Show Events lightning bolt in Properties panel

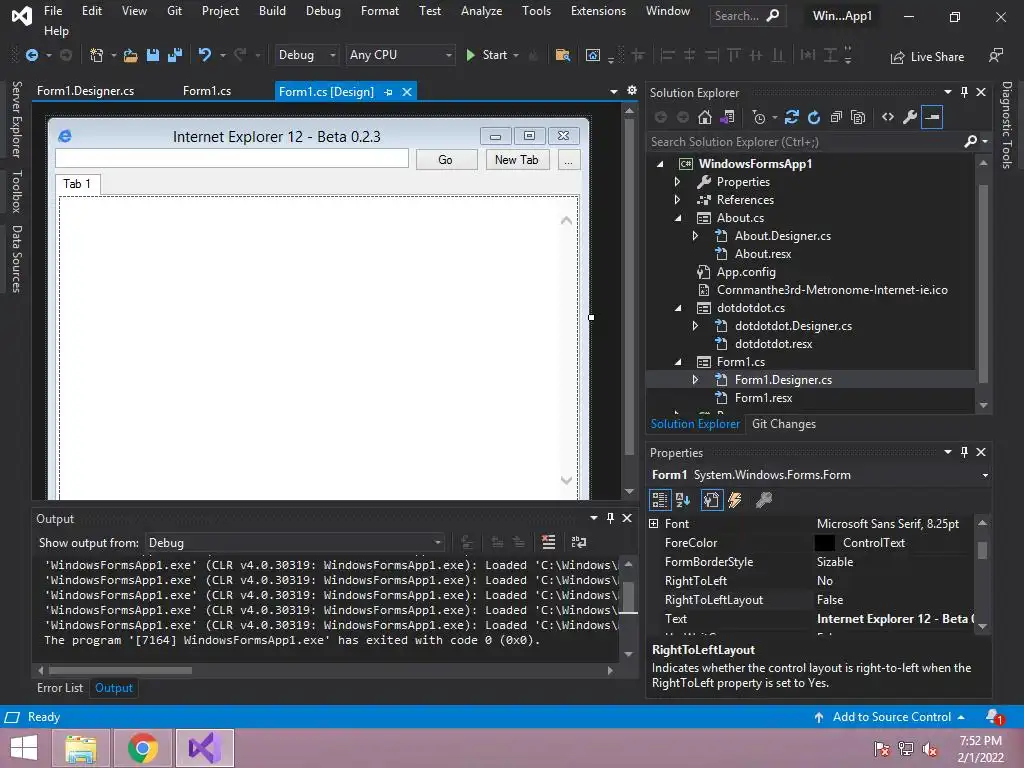[735, 500]
